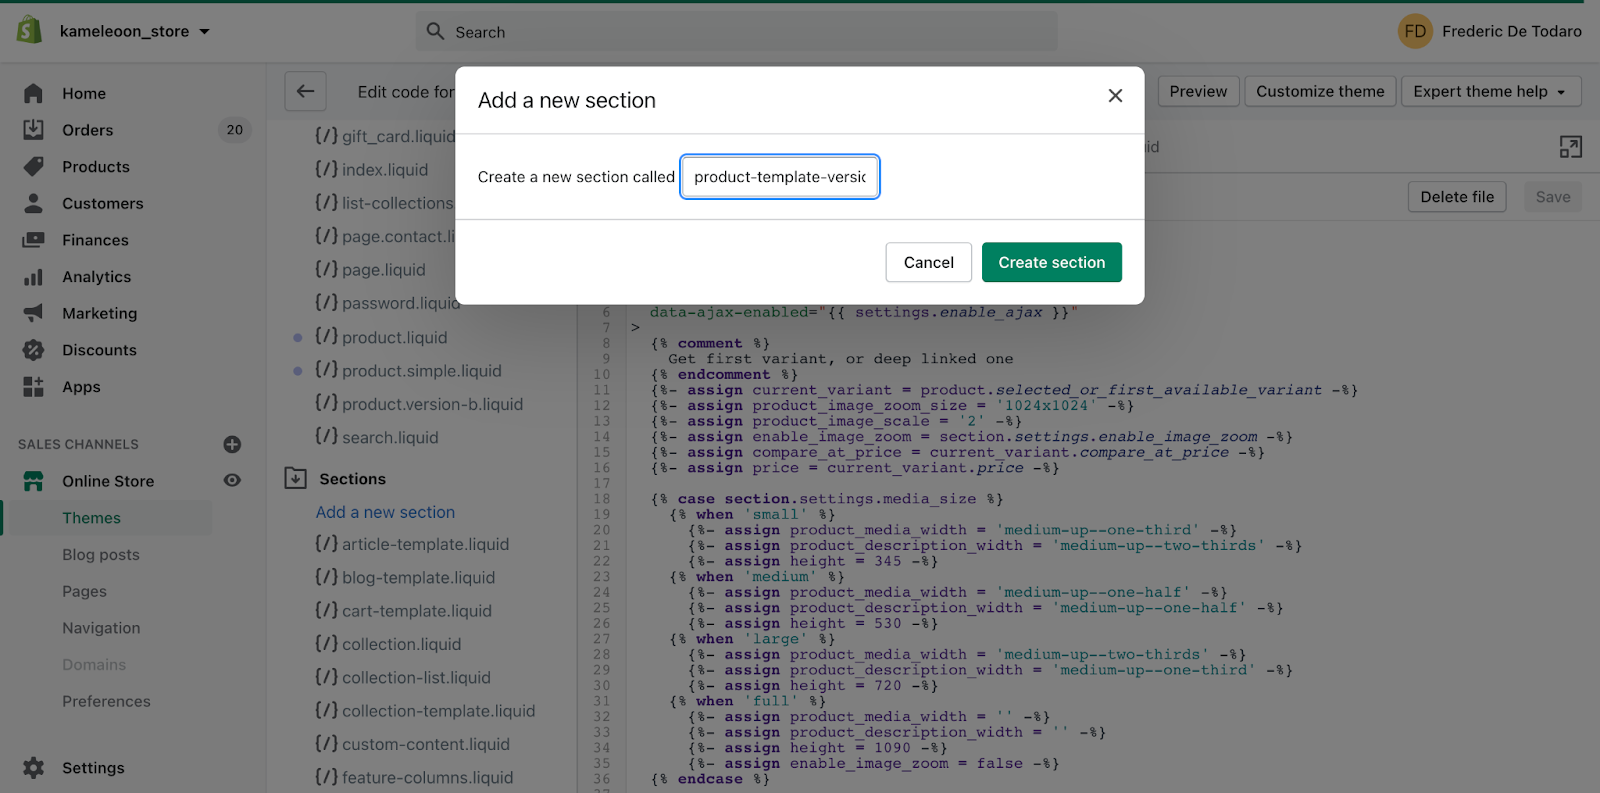The height and width of the screenshot is (793, 1600).
Task: Click the section name text field
Action: click(x=780, y=177)
